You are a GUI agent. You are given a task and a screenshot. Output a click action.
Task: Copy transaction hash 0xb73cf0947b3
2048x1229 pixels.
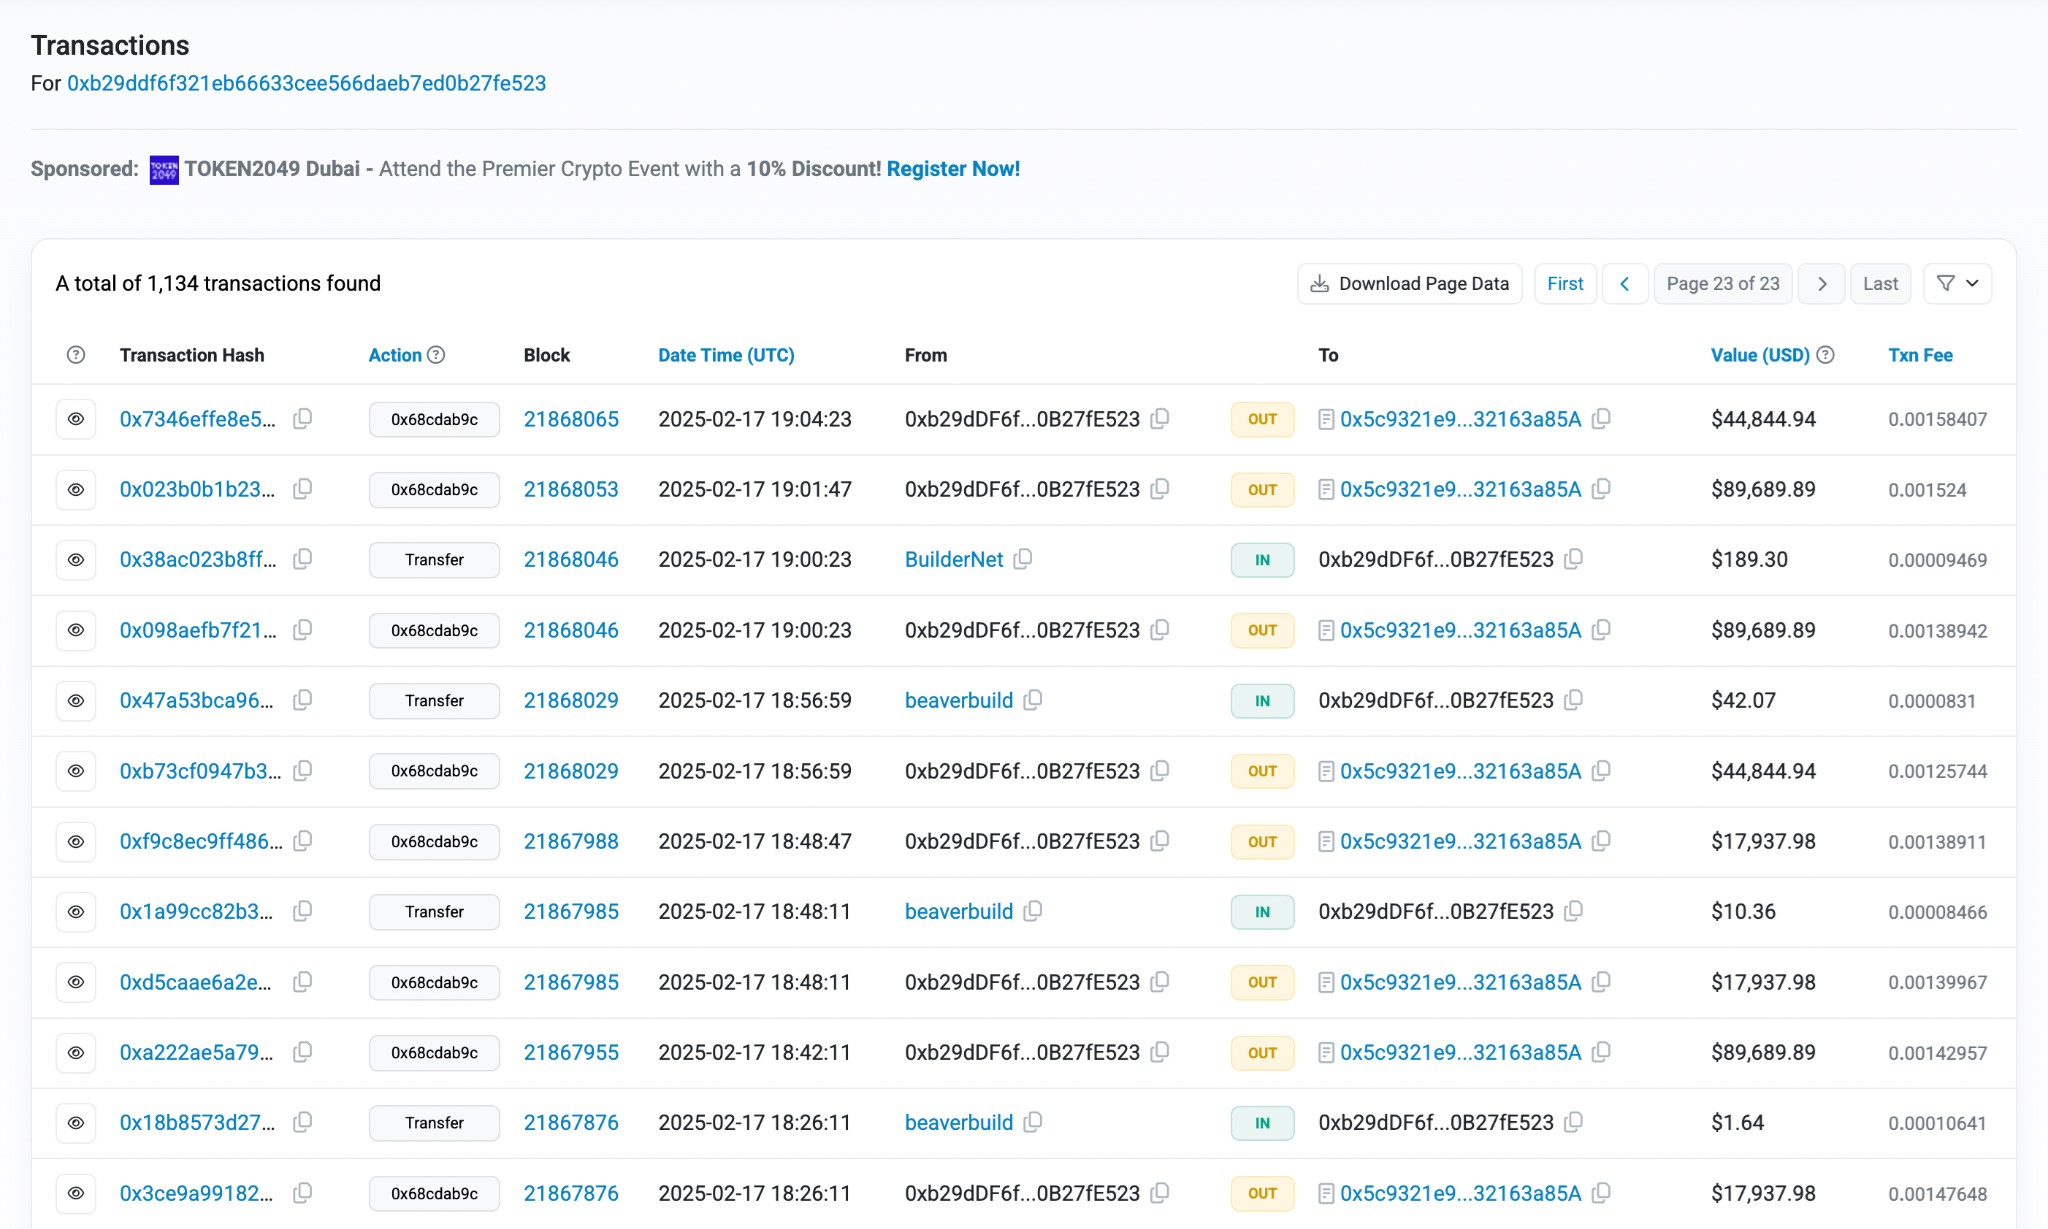(x=302, y=771)
